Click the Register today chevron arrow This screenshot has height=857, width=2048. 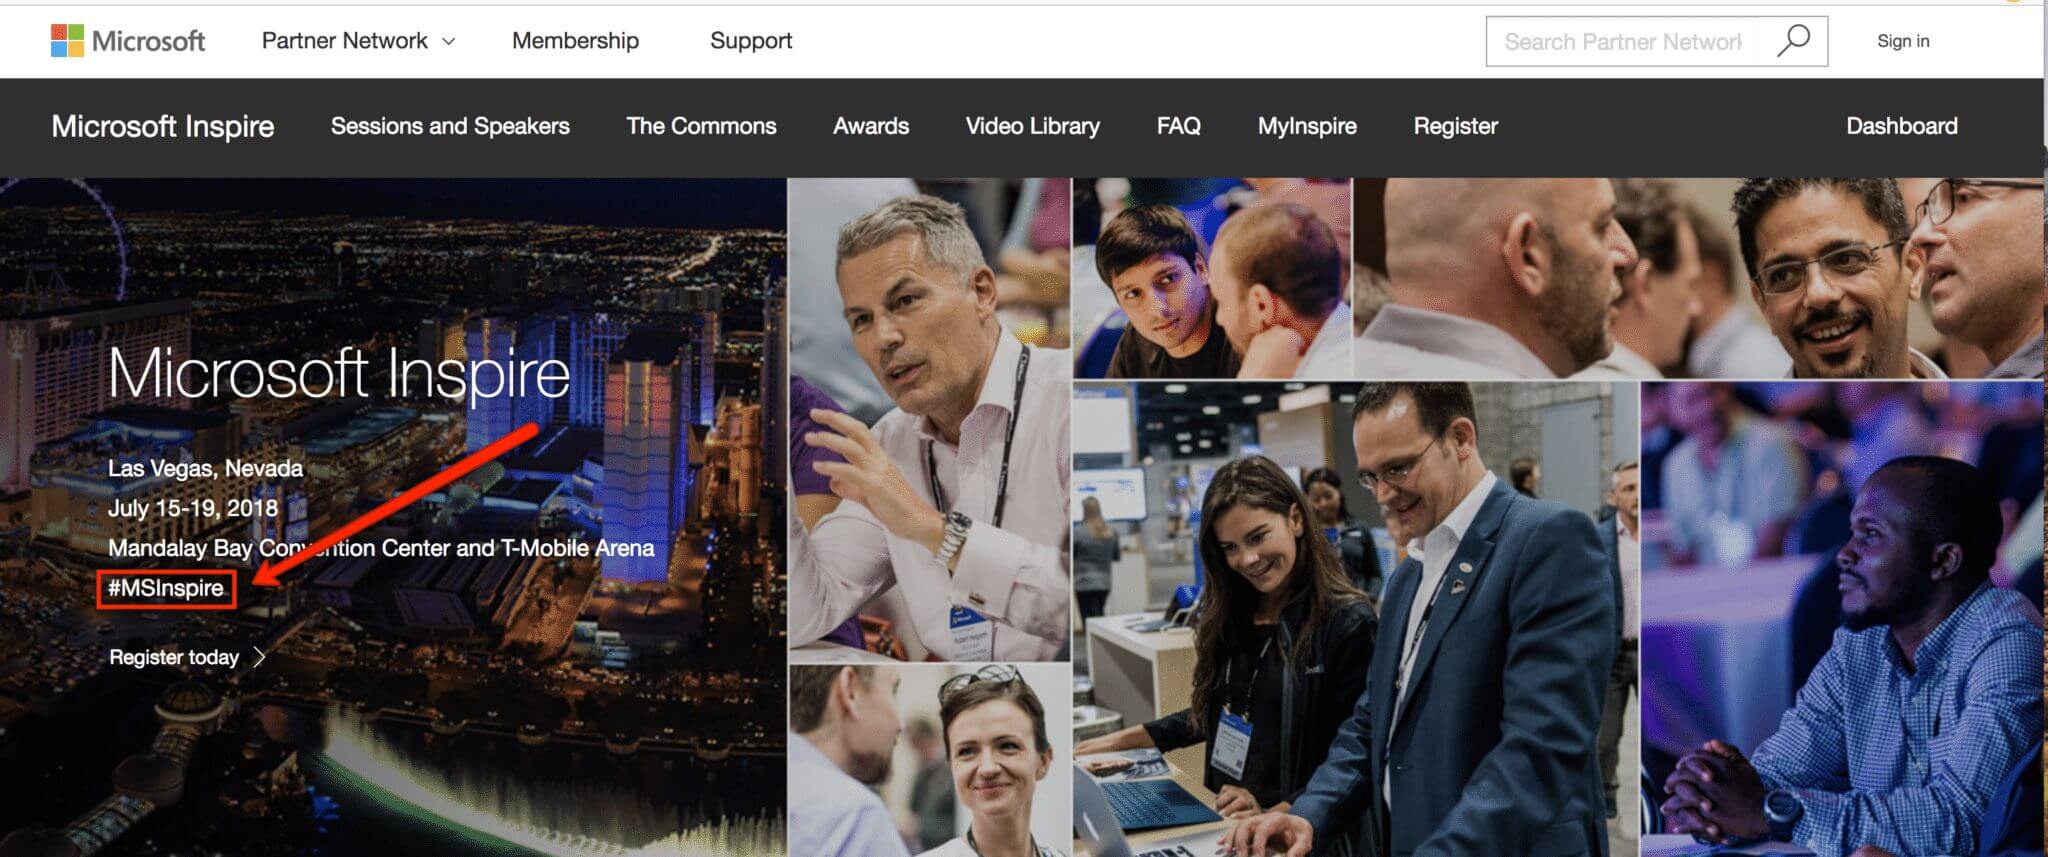[260, 657]
